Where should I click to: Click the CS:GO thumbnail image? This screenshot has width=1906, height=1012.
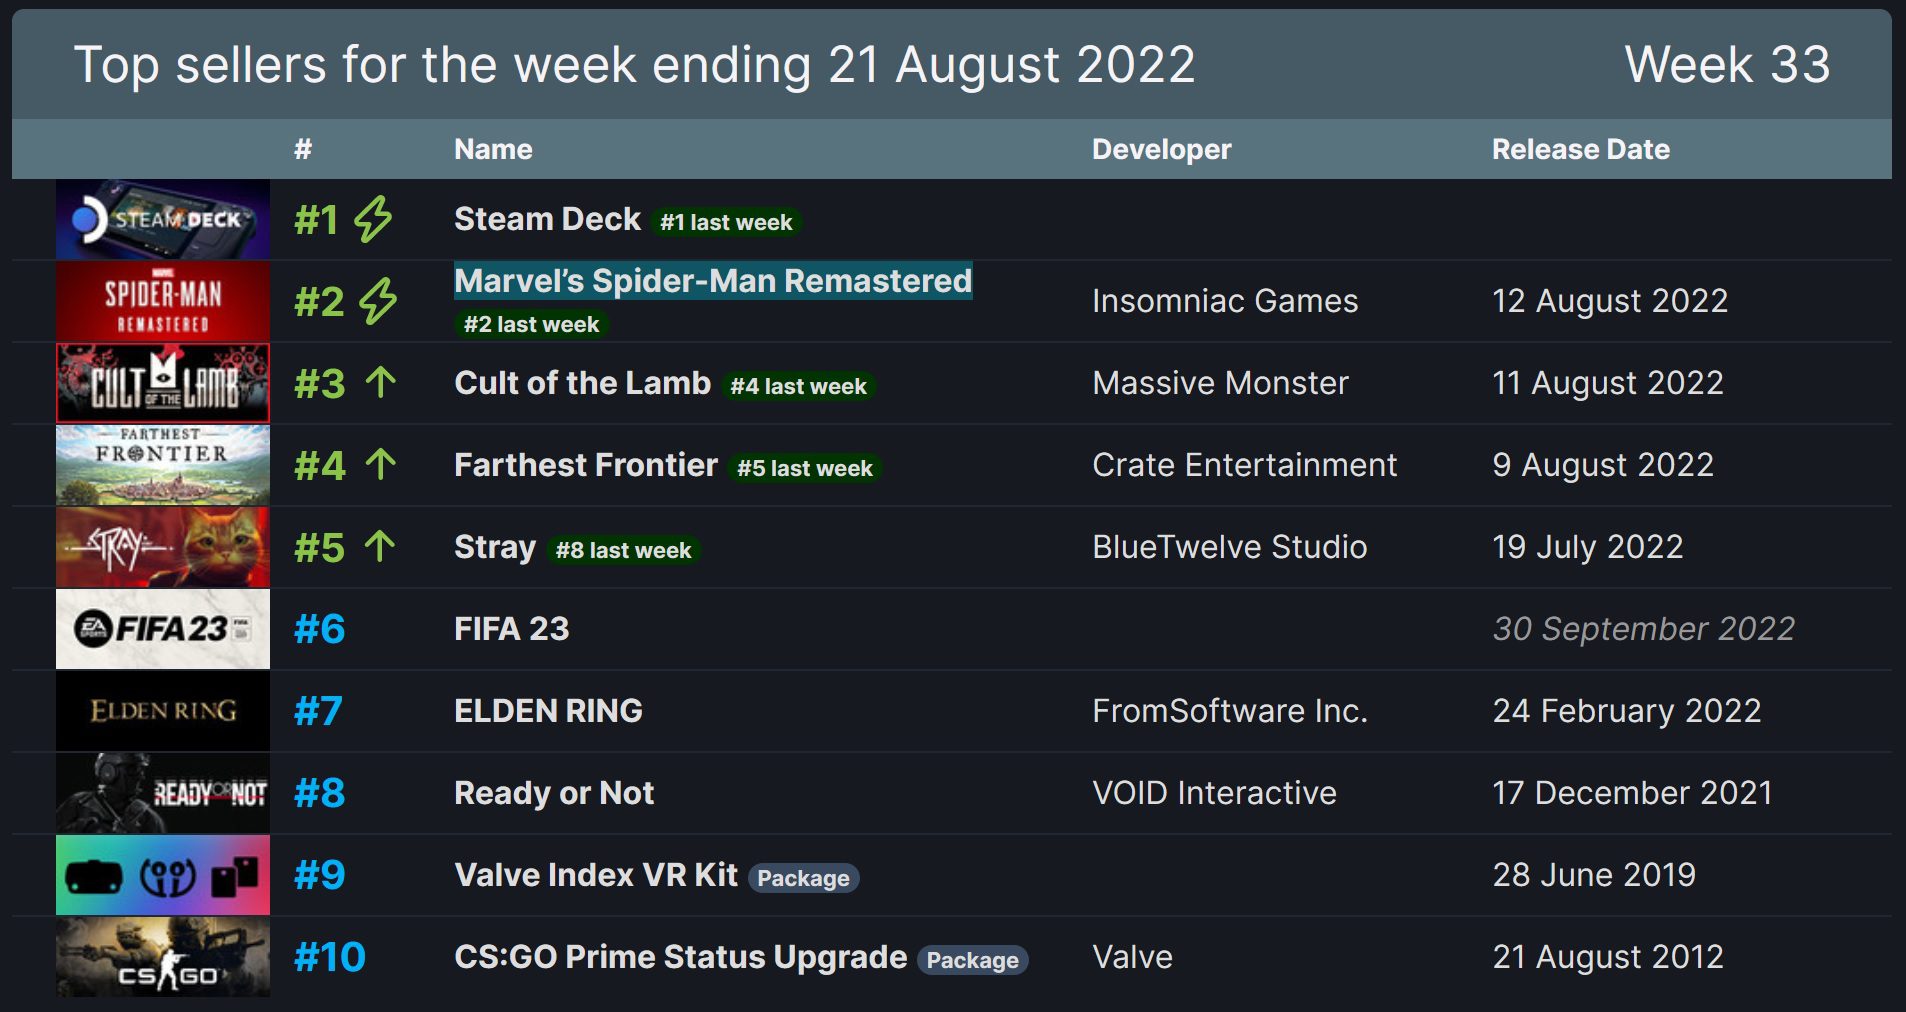point(163,958)
